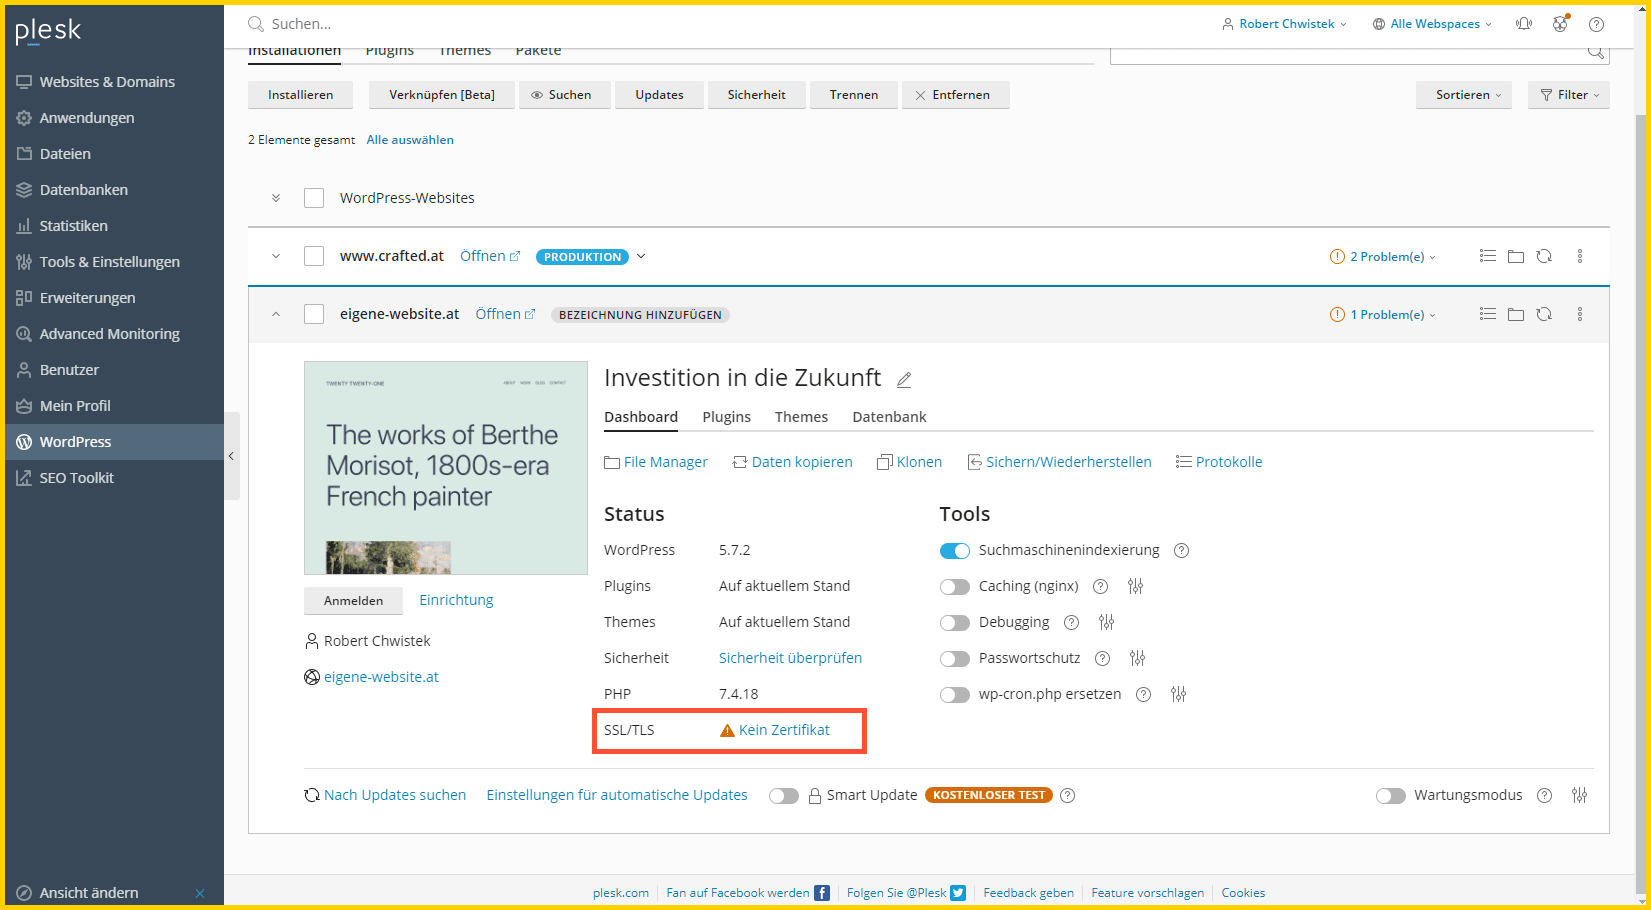Open the more options menu for www.crafted.at
Viewport: 1651px width, 910px height.
[1580, 256]
